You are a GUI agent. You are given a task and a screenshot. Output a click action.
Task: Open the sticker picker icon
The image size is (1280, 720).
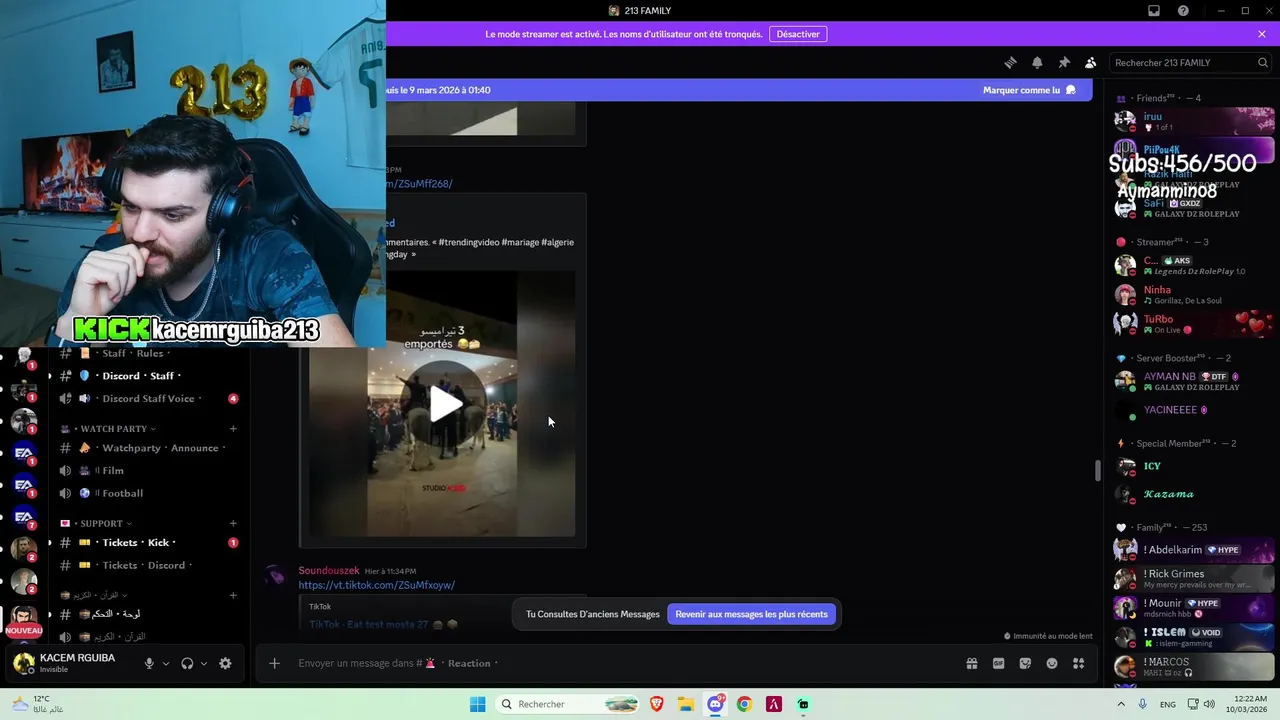point(1025,663)
